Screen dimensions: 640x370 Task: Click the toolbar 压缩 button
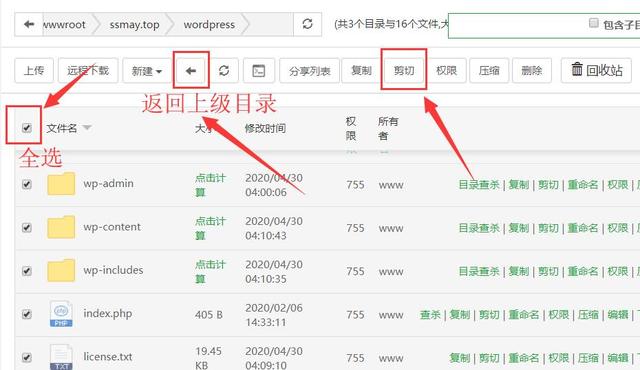489,71
